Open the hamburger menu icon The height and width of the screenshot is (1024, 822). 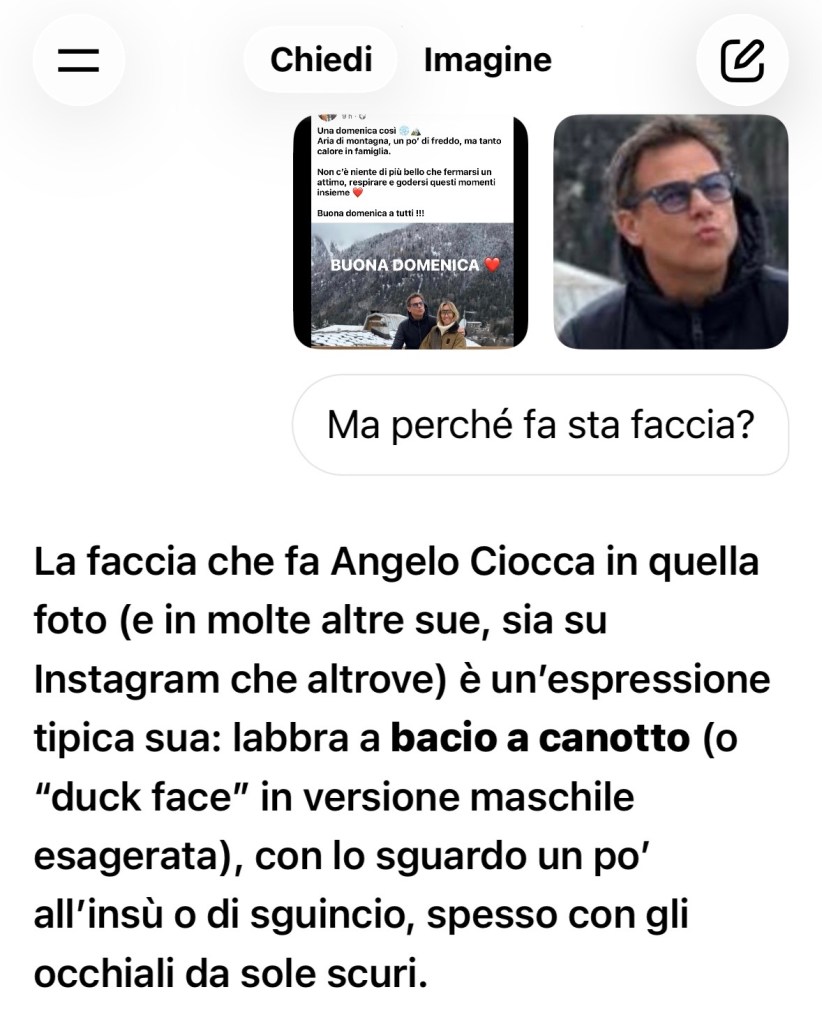[78, 60]
